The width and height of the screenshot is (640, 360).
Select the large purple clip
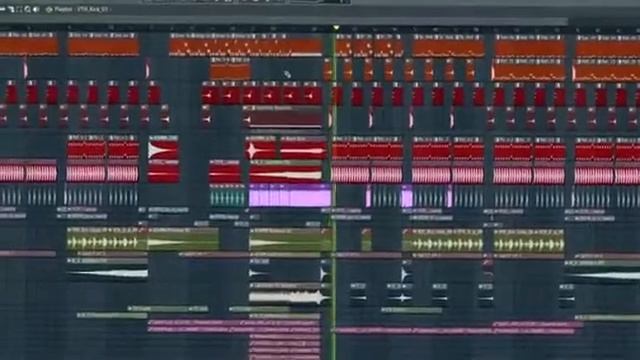coord(290,195)
